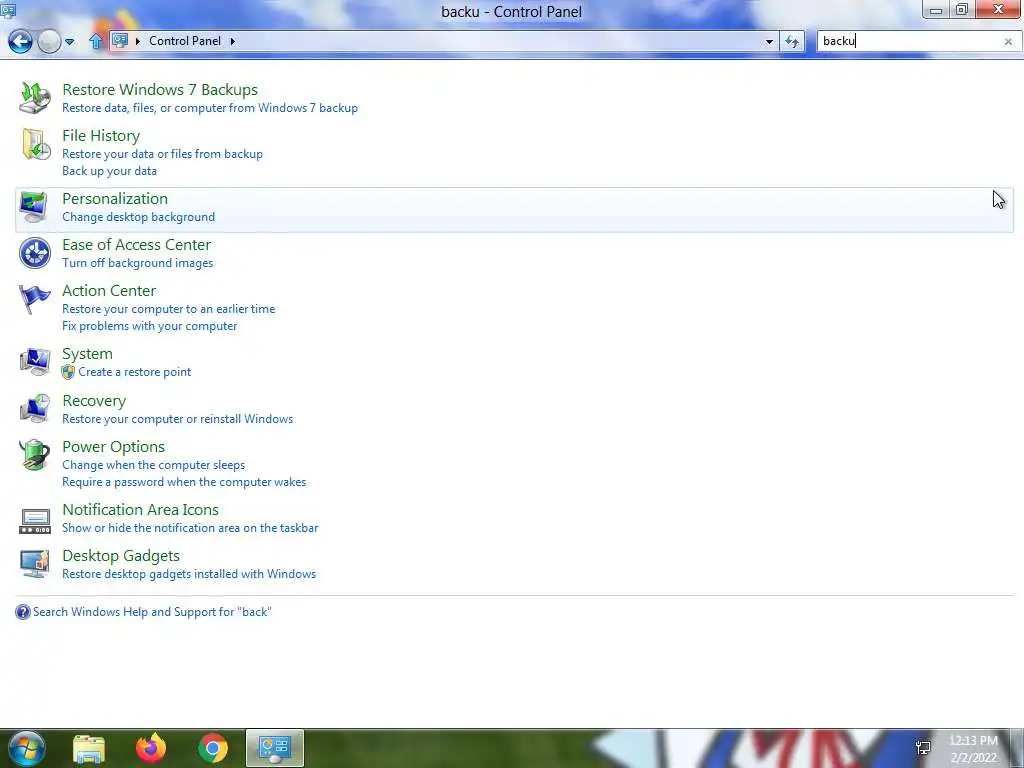1024x768 pixels.
Task: Click the Control Panel breadcrumb
Action: (185, 40)
